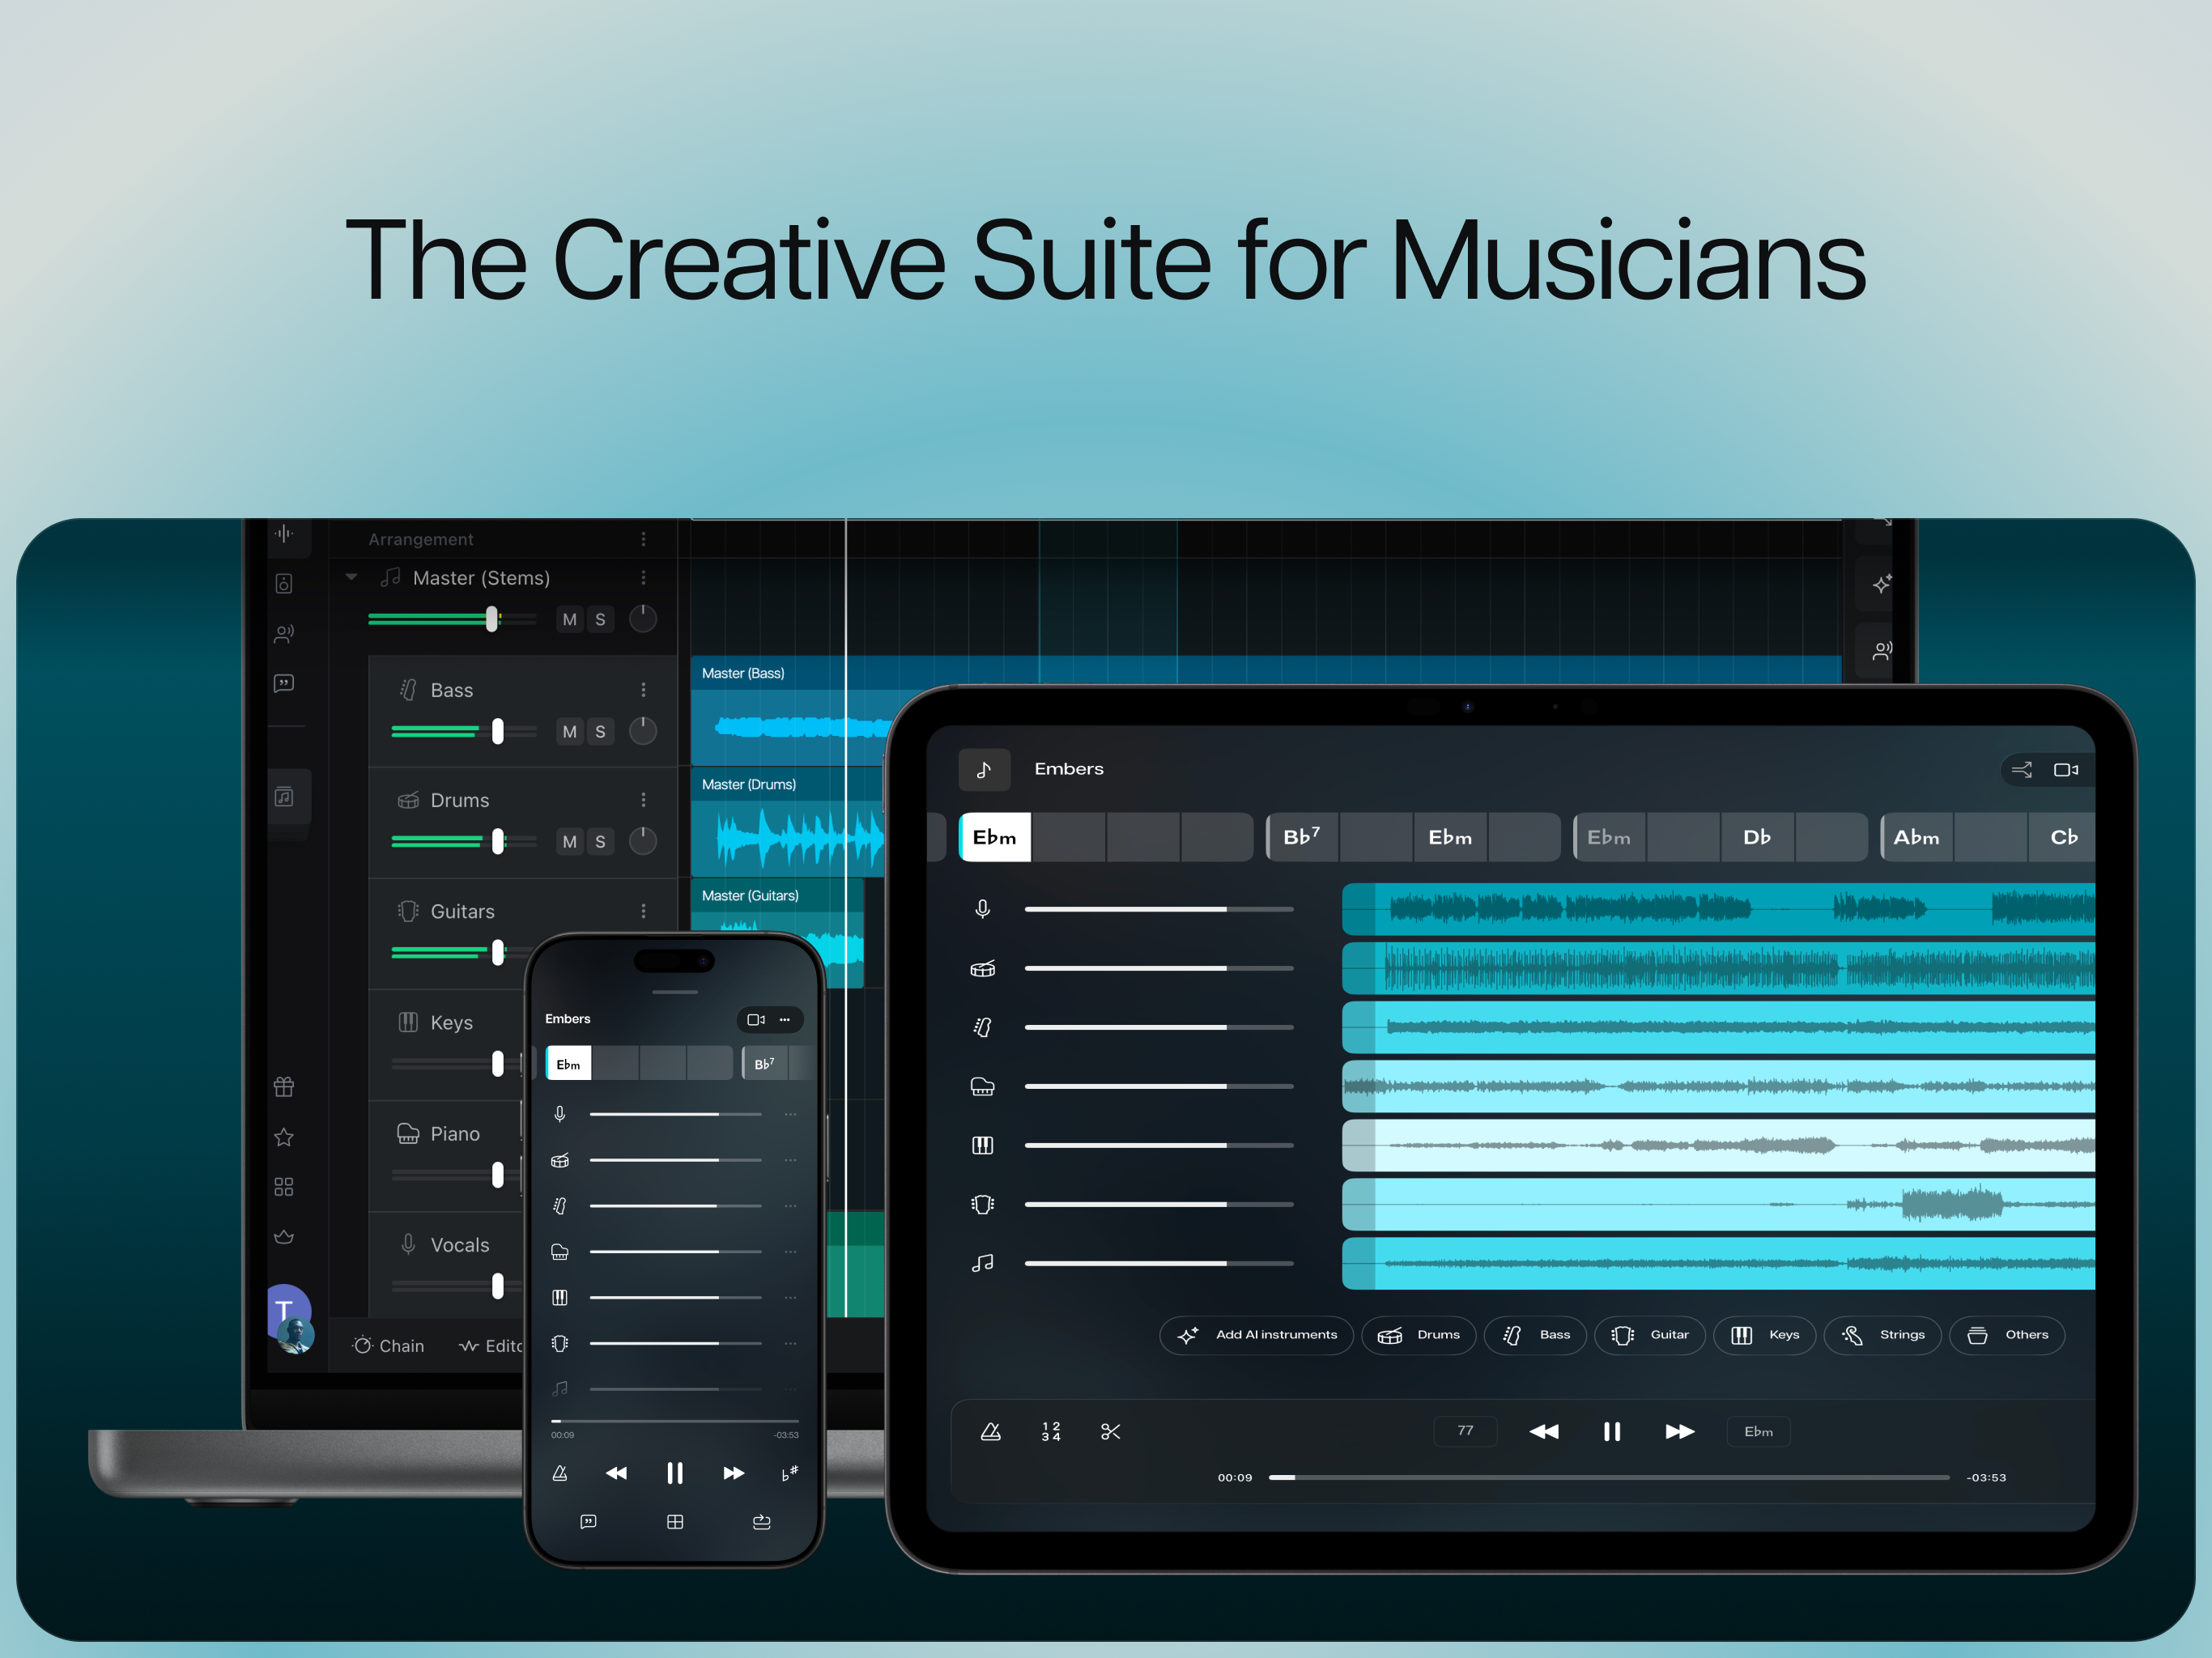This screenshot has width=2212, height=1658.
Task: Click the microphone vocals track icon on tablet
Action: (x=983, y=908)
